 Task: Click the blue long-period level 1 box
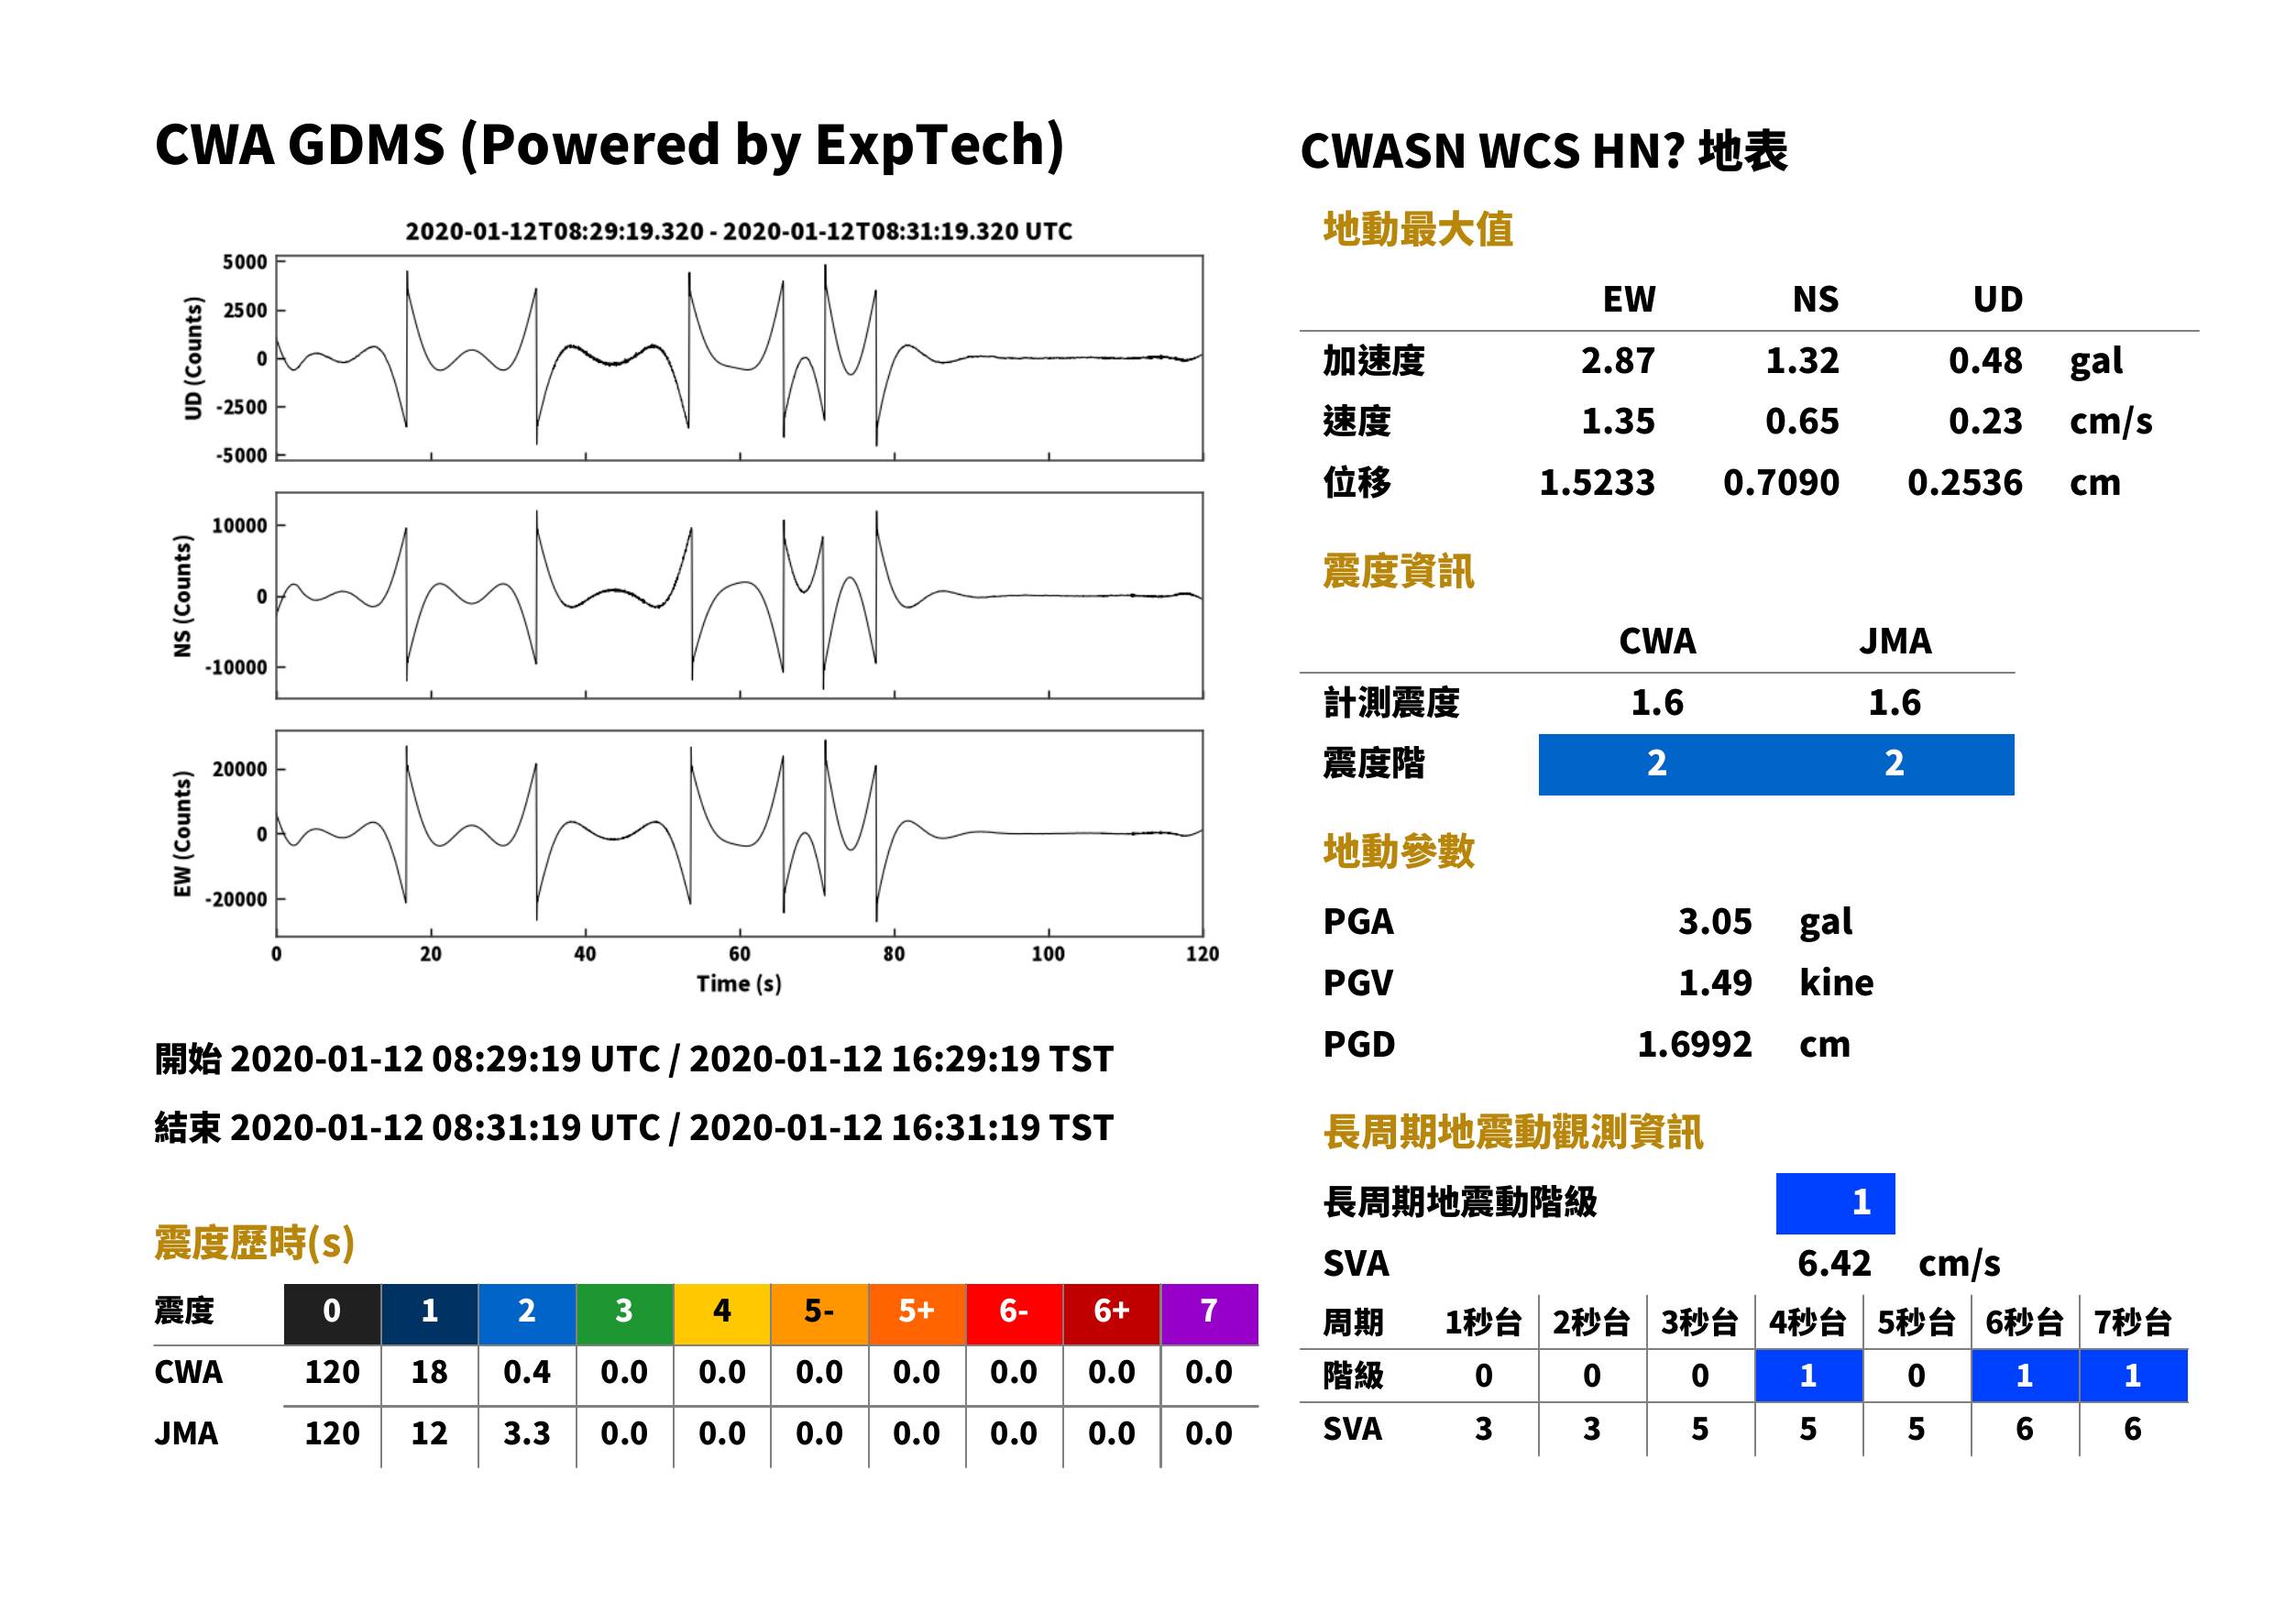pyautogui.click(x=1835, y=1203)
